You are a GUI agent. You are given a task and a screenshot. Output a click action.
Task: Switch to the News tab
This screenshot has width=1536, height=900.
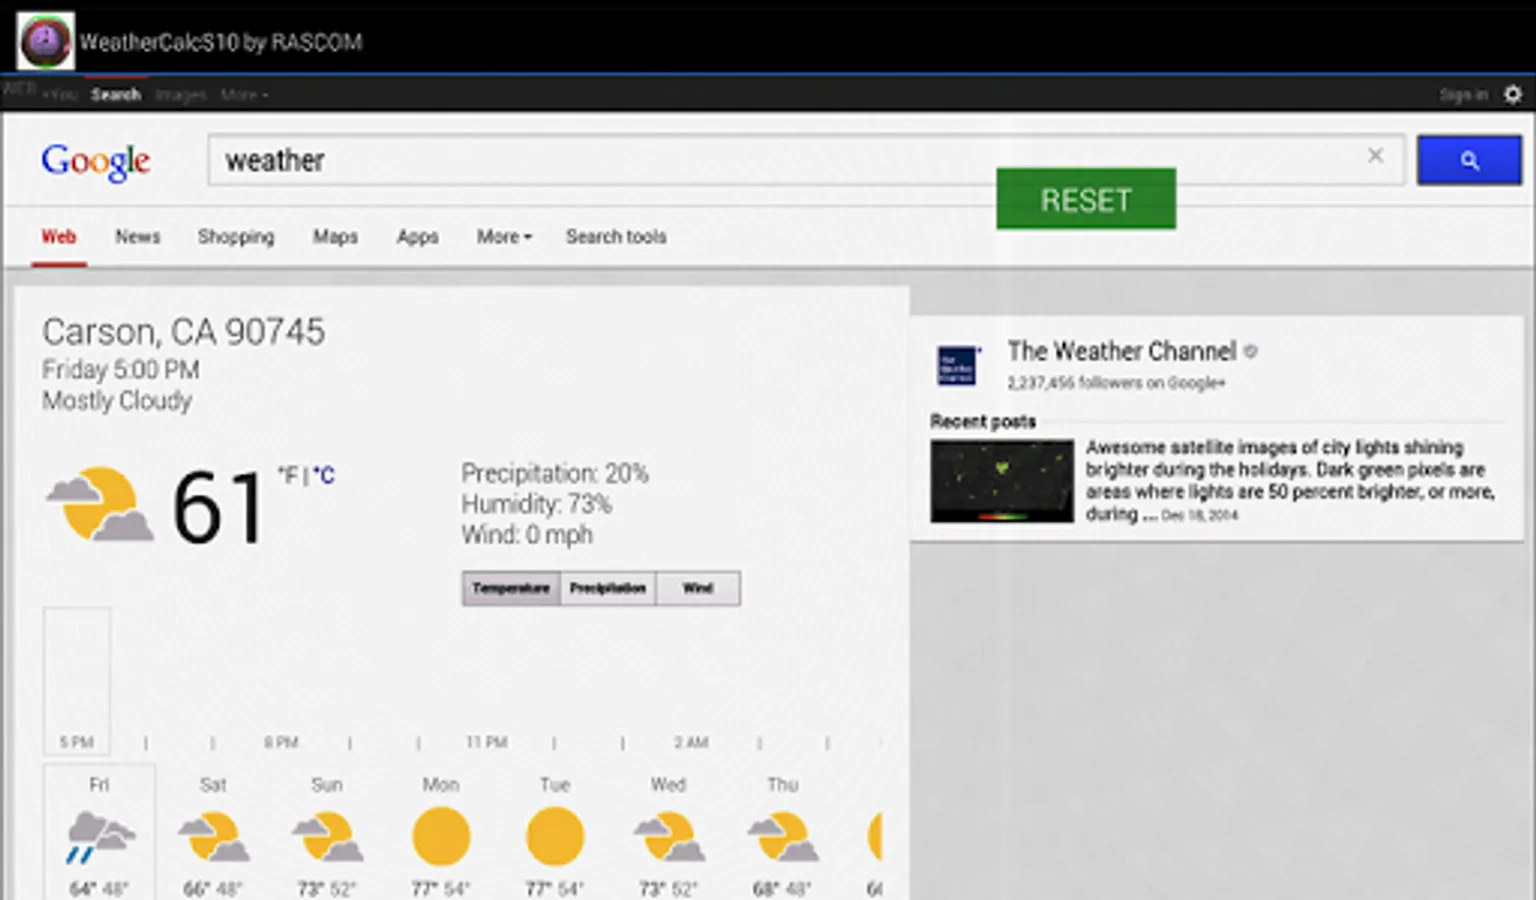138,237
